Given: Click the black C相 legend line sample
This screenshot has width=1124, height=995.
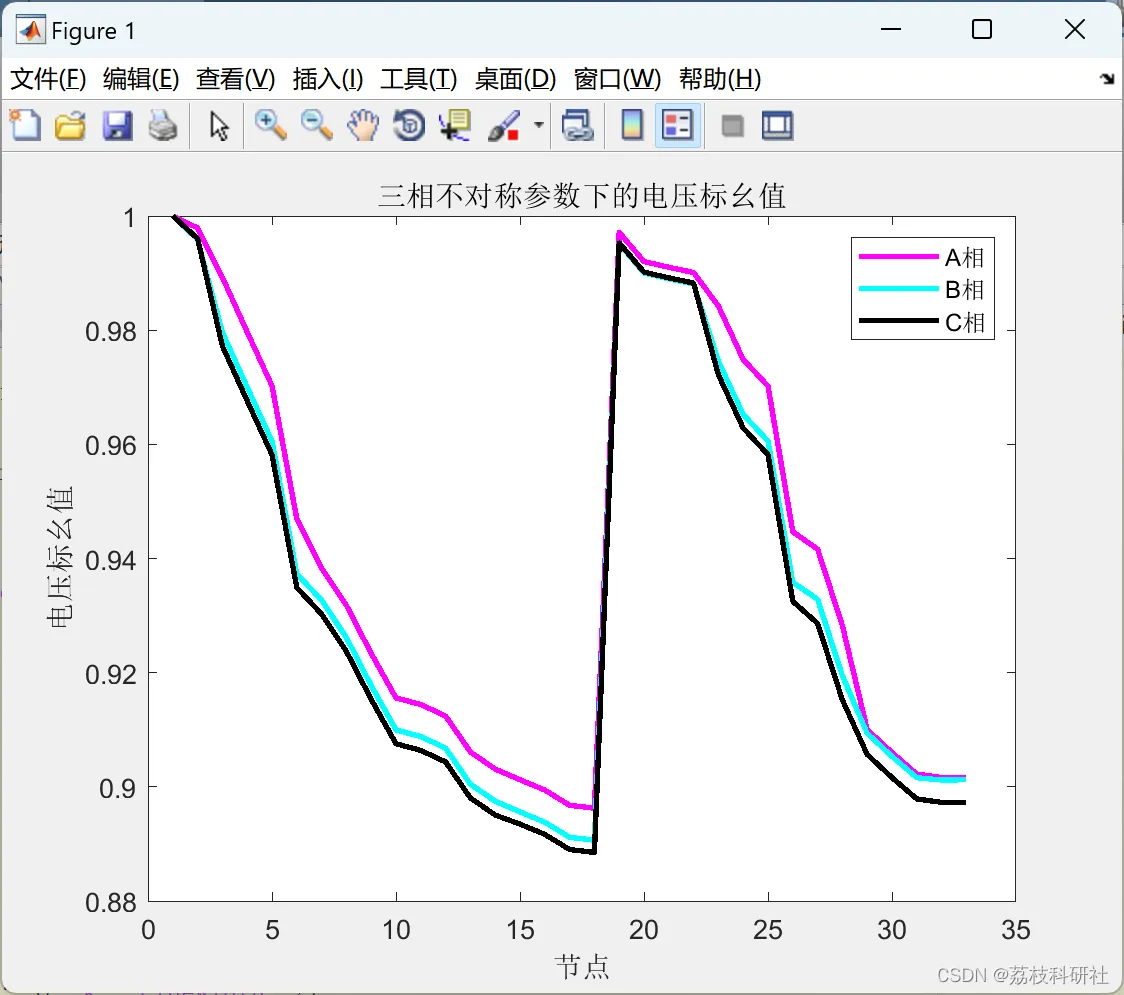Looking at the screenshot, I should click(x=899, y=321).
